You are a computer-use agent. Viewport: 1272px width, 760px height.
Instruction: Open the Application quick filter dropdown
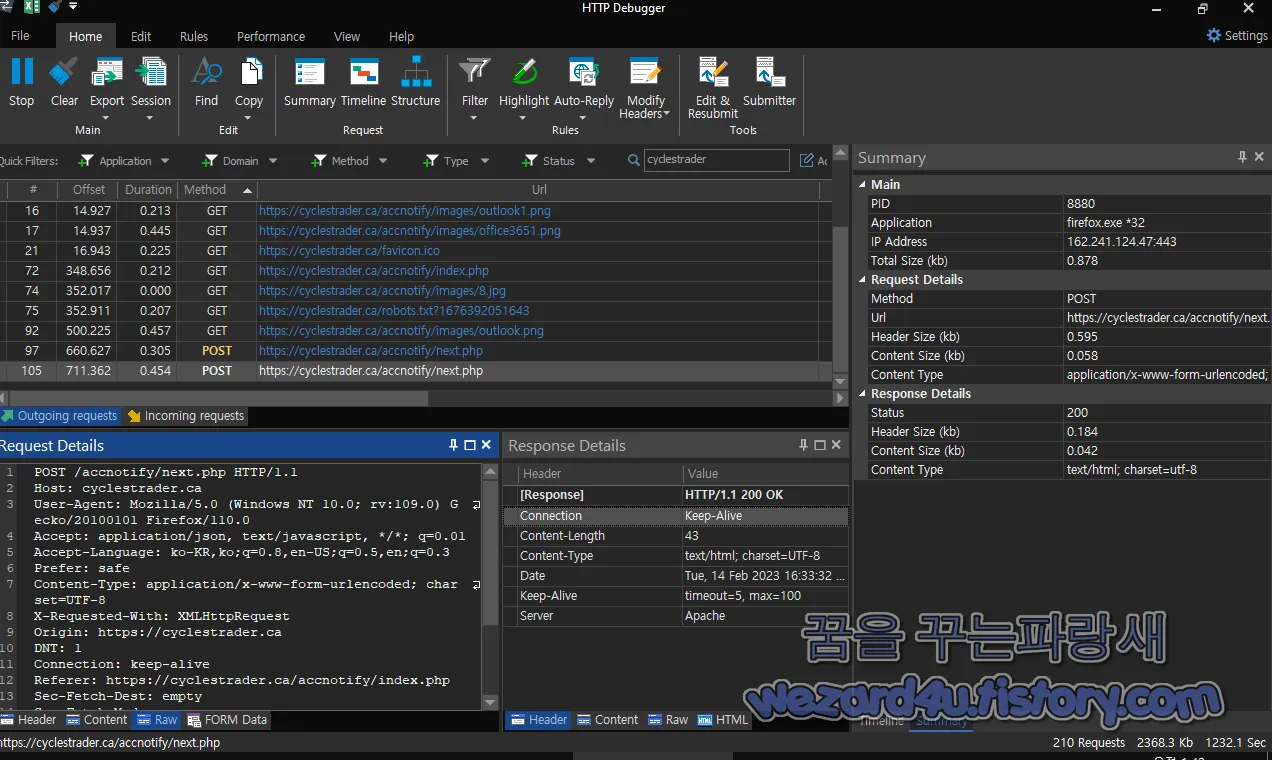pos(165,161)
